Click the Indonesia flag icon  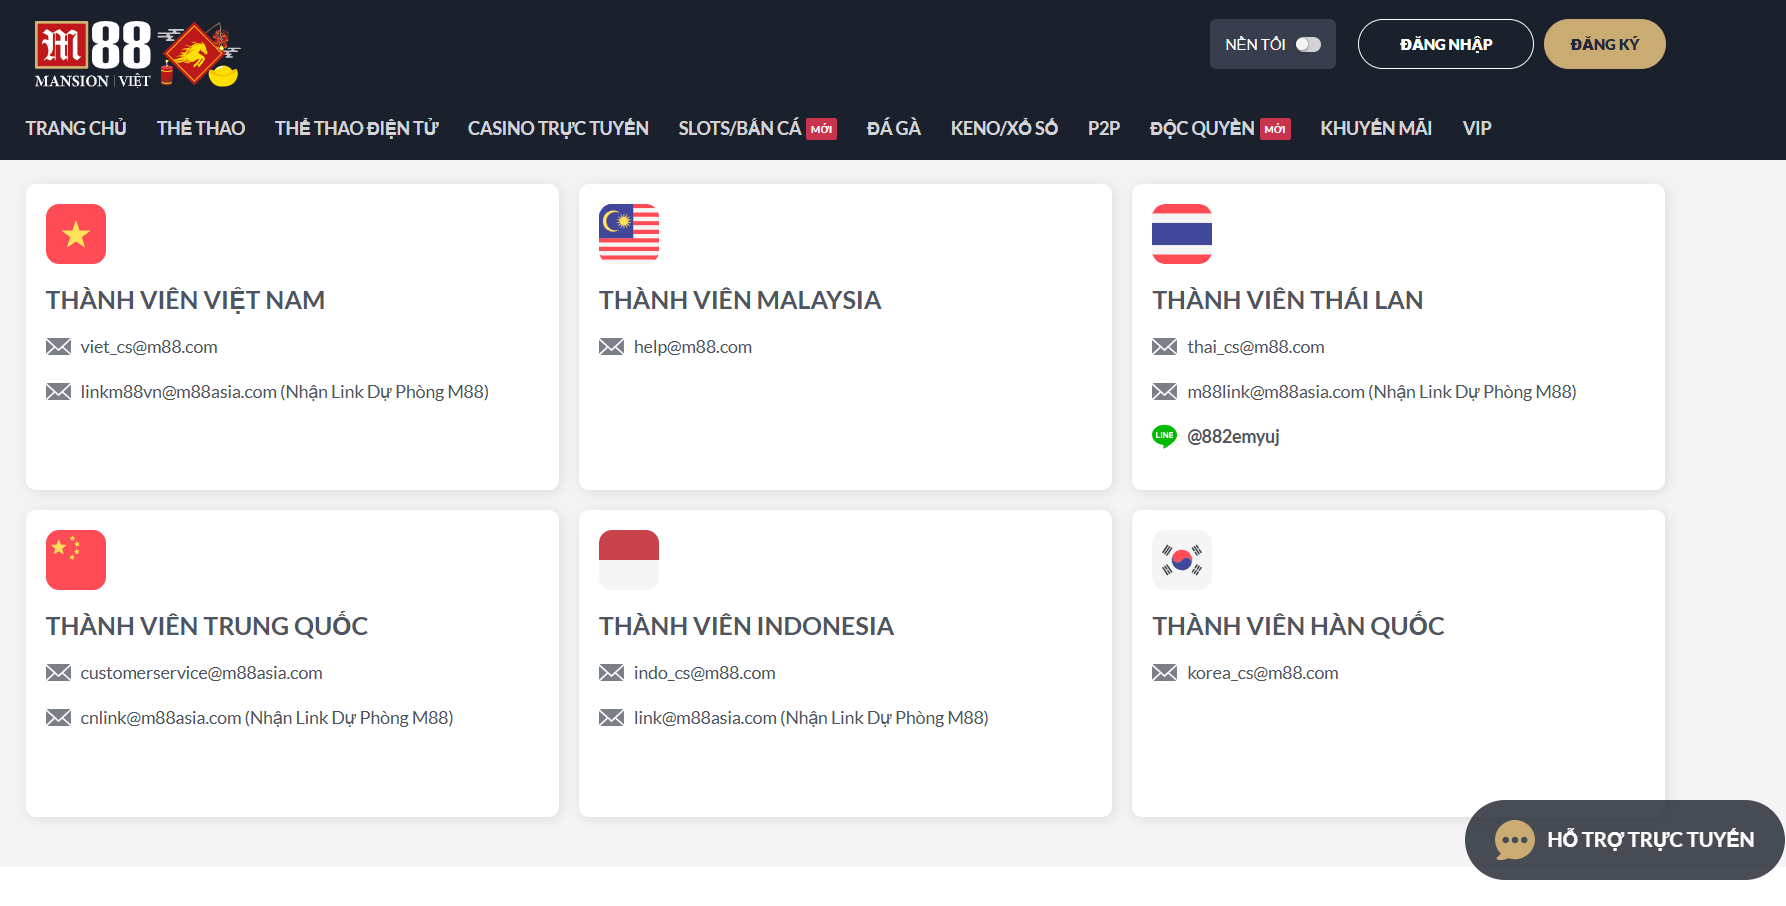click(629, 560)
